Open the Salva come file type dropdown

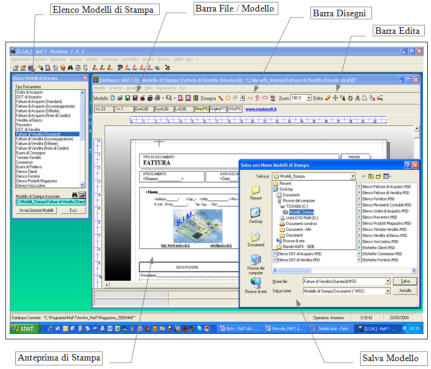tap(387, 291)
